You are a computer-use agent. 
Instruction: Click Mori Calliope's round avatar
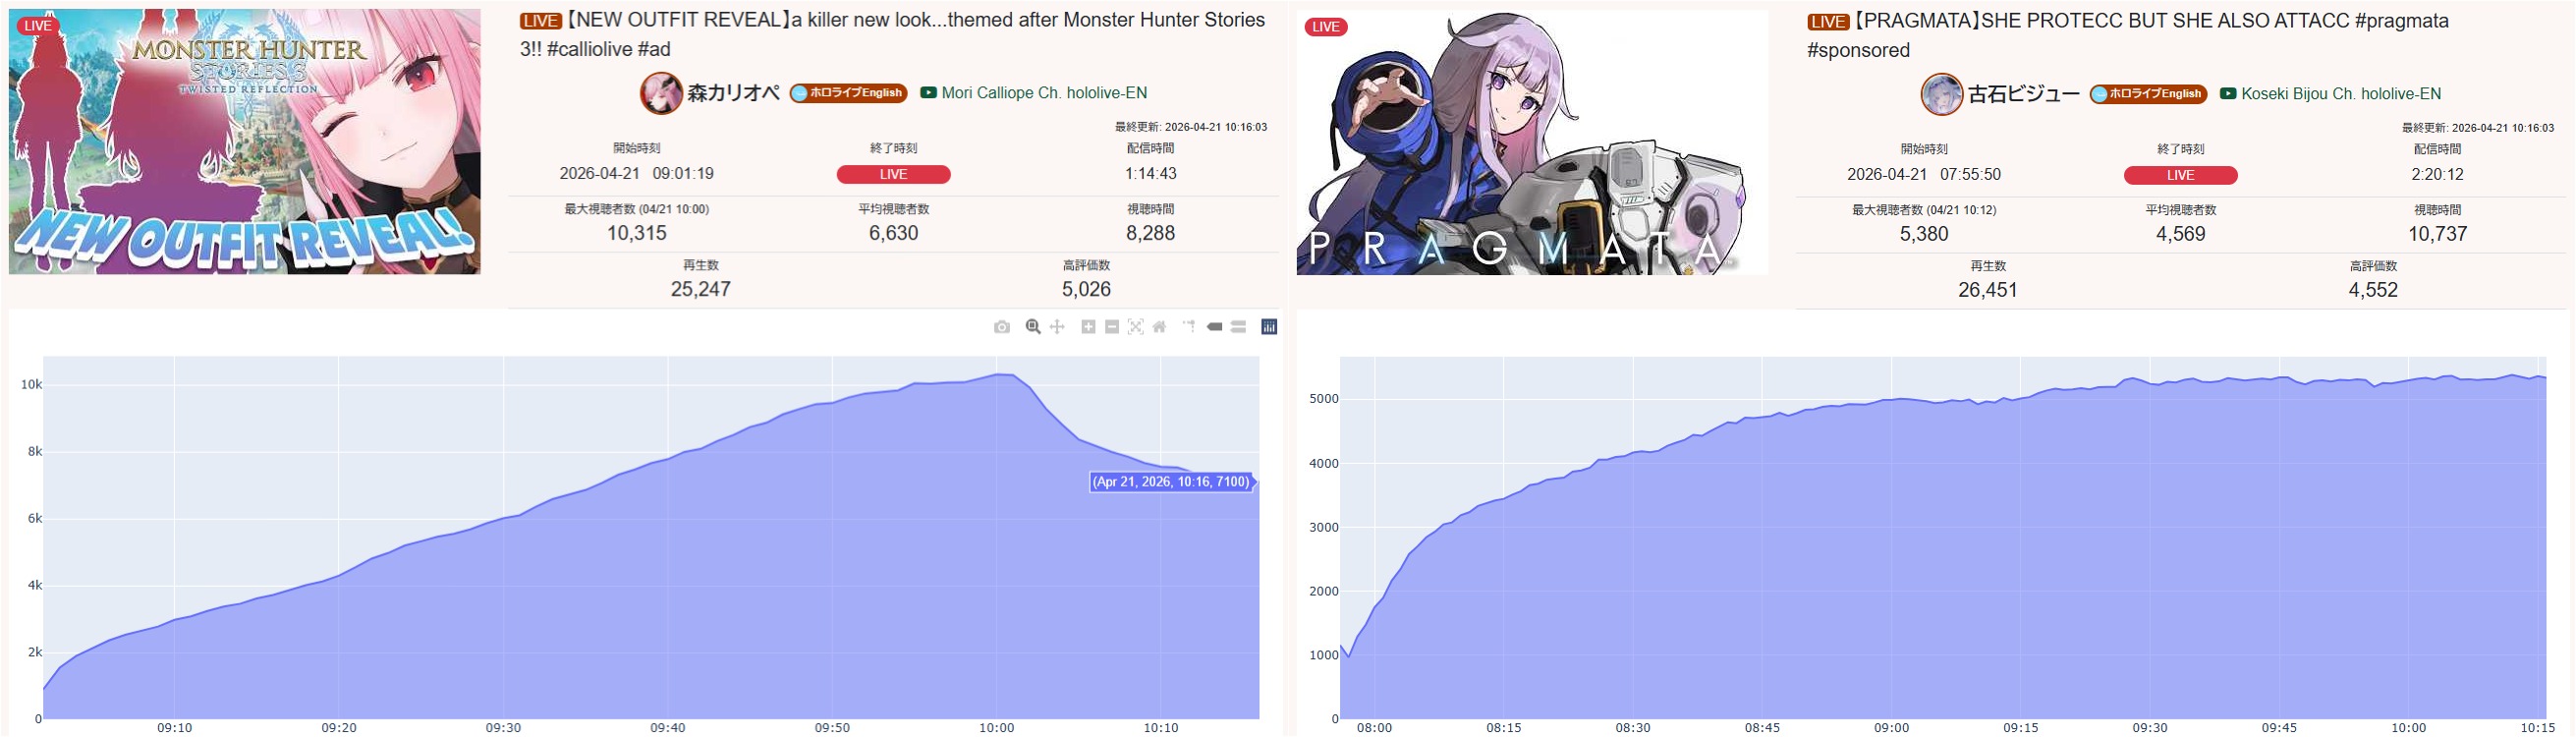(661, 93)
